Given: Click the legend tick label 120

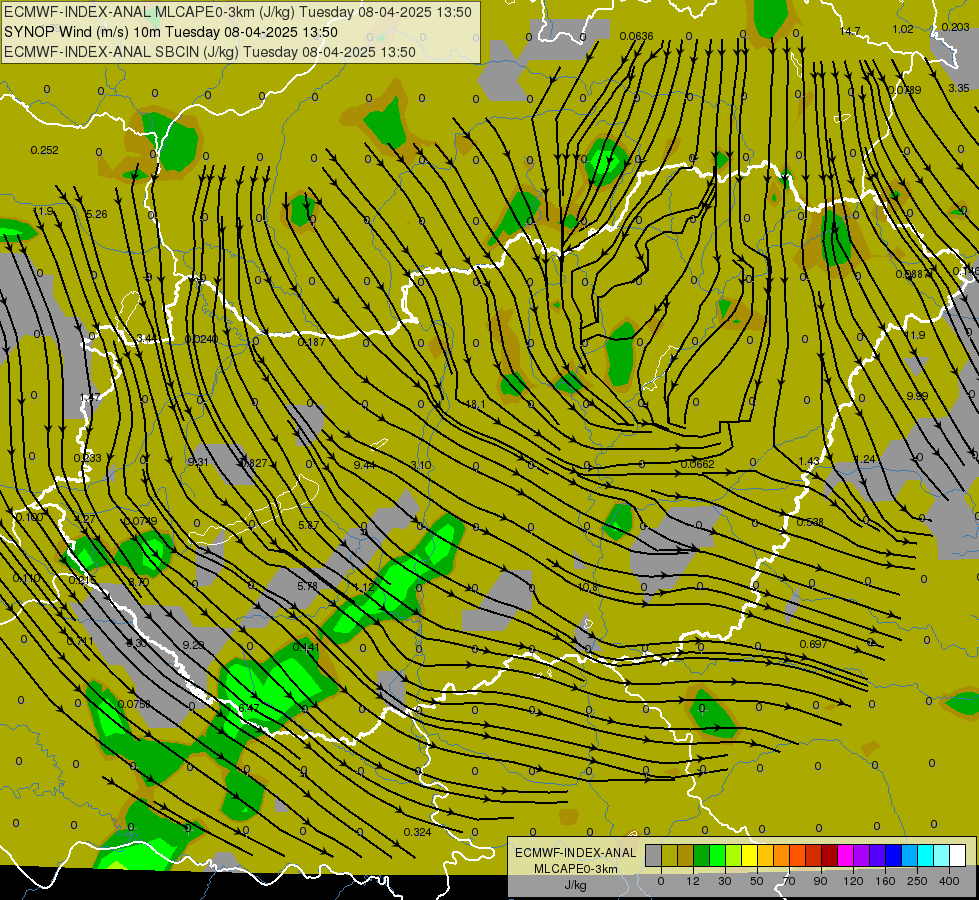Looking at the screenshot, I should point(854,881).
